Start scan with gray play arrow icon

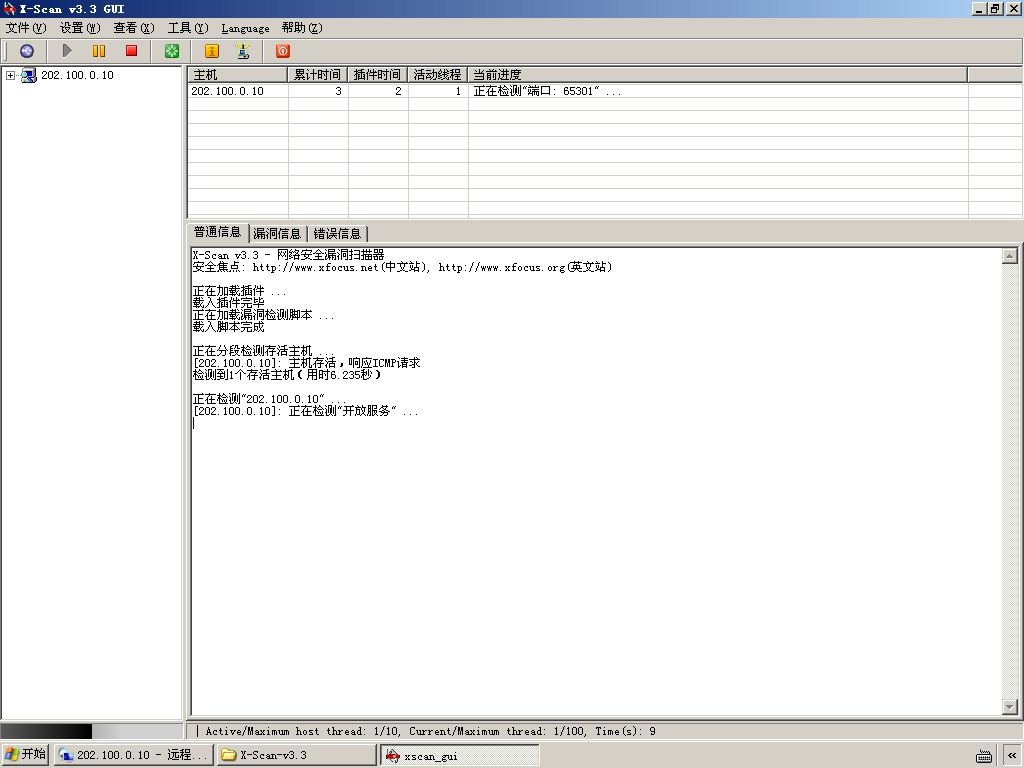coord(67,51)
